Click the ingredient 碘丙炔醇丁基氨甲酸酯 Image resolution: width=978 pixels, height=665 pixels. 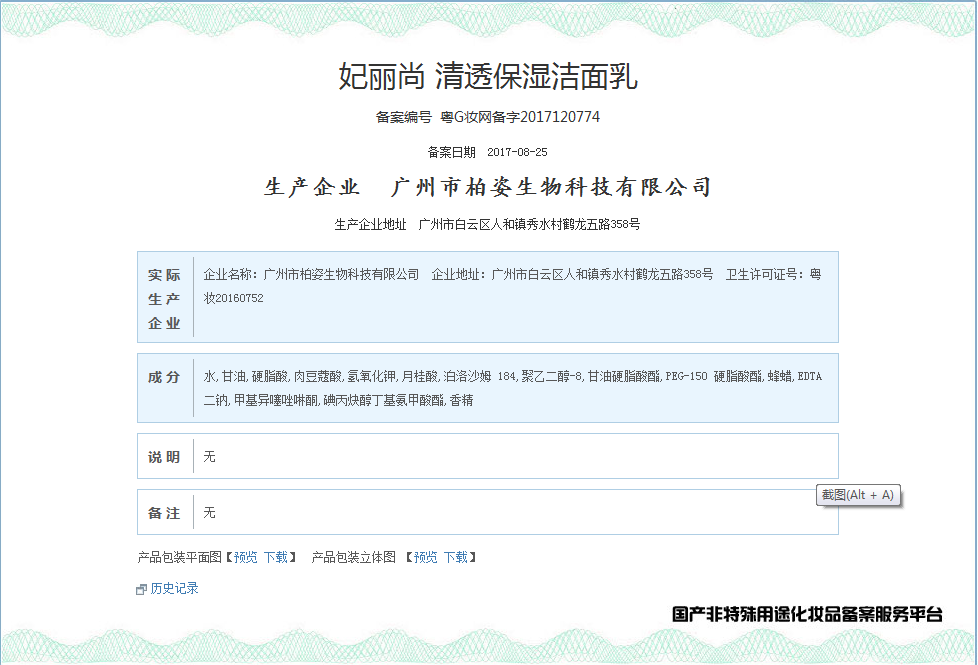click(384, 400)
